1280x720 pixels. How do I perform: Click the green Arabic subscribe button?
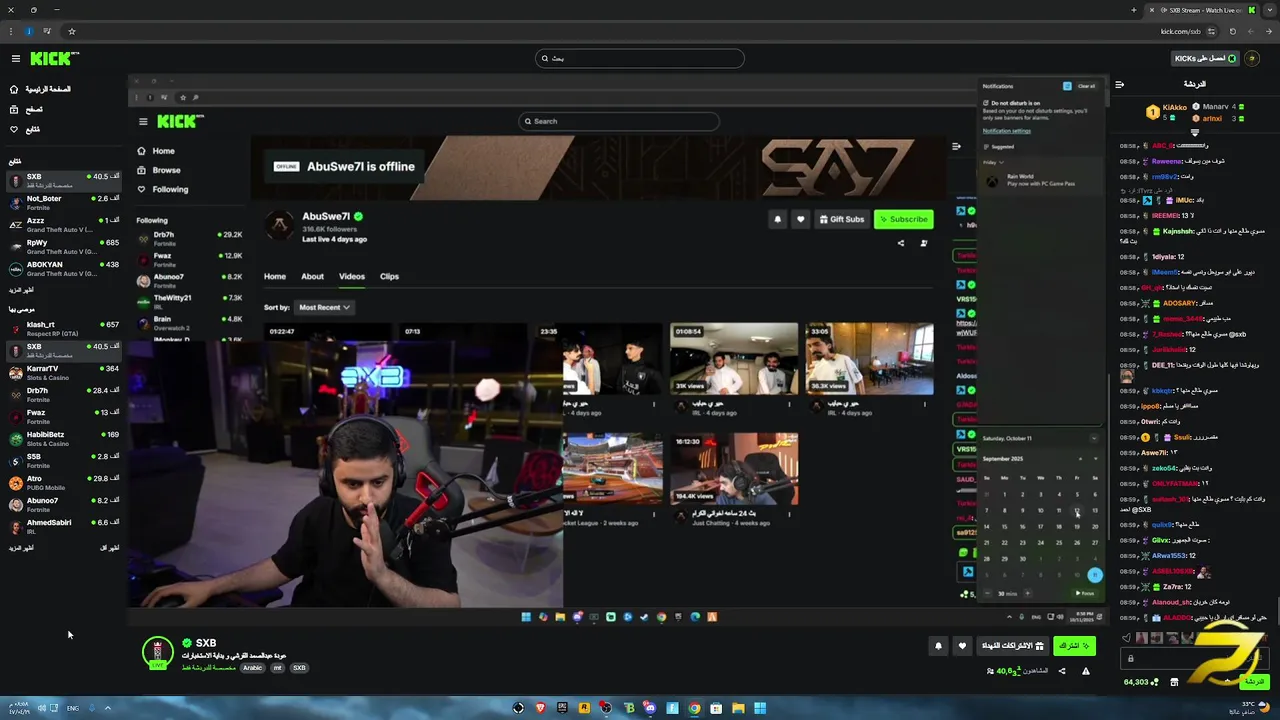click(1074, 646)
